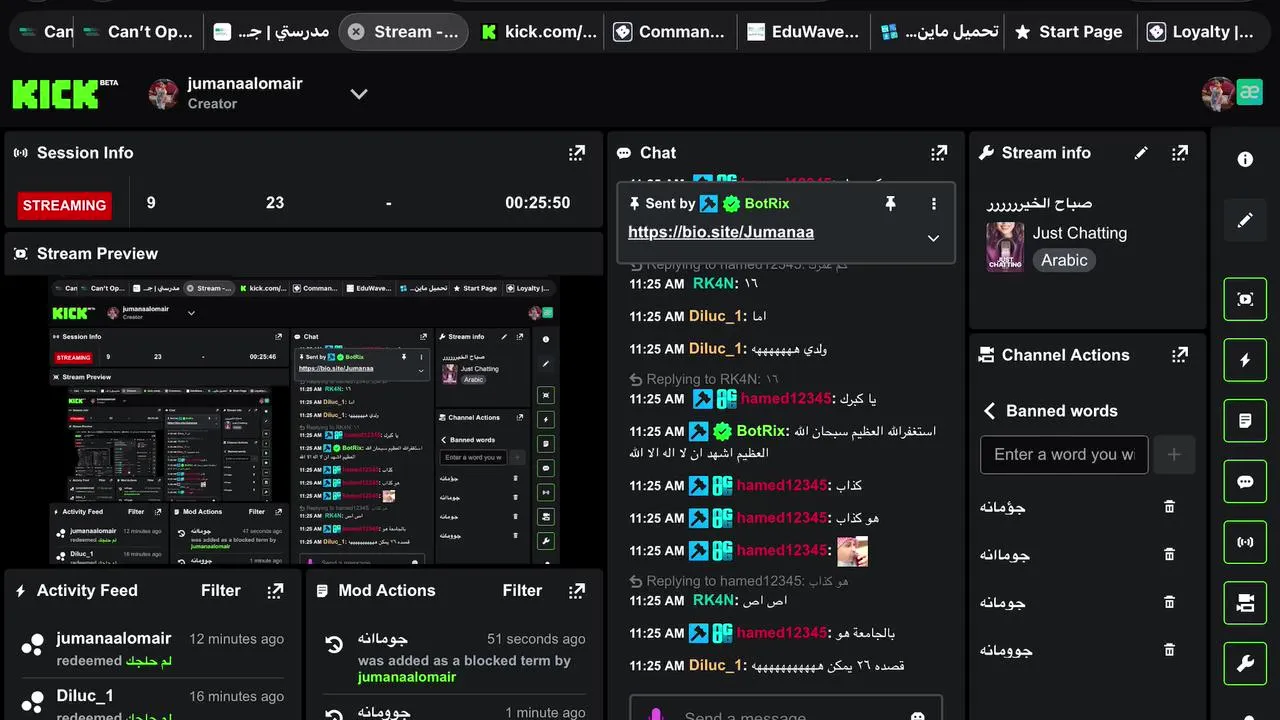Screen dimensions: 1280x720
Task: Click RK4N username on the ١٦ message
Action: 714,284
